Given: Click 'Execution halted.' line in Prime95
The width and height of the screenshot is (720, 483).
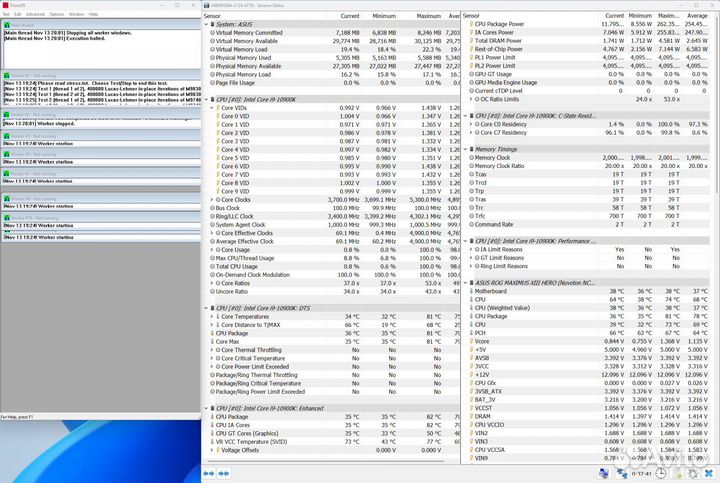Looking at the screenshot, I should (x=54, y=39).
